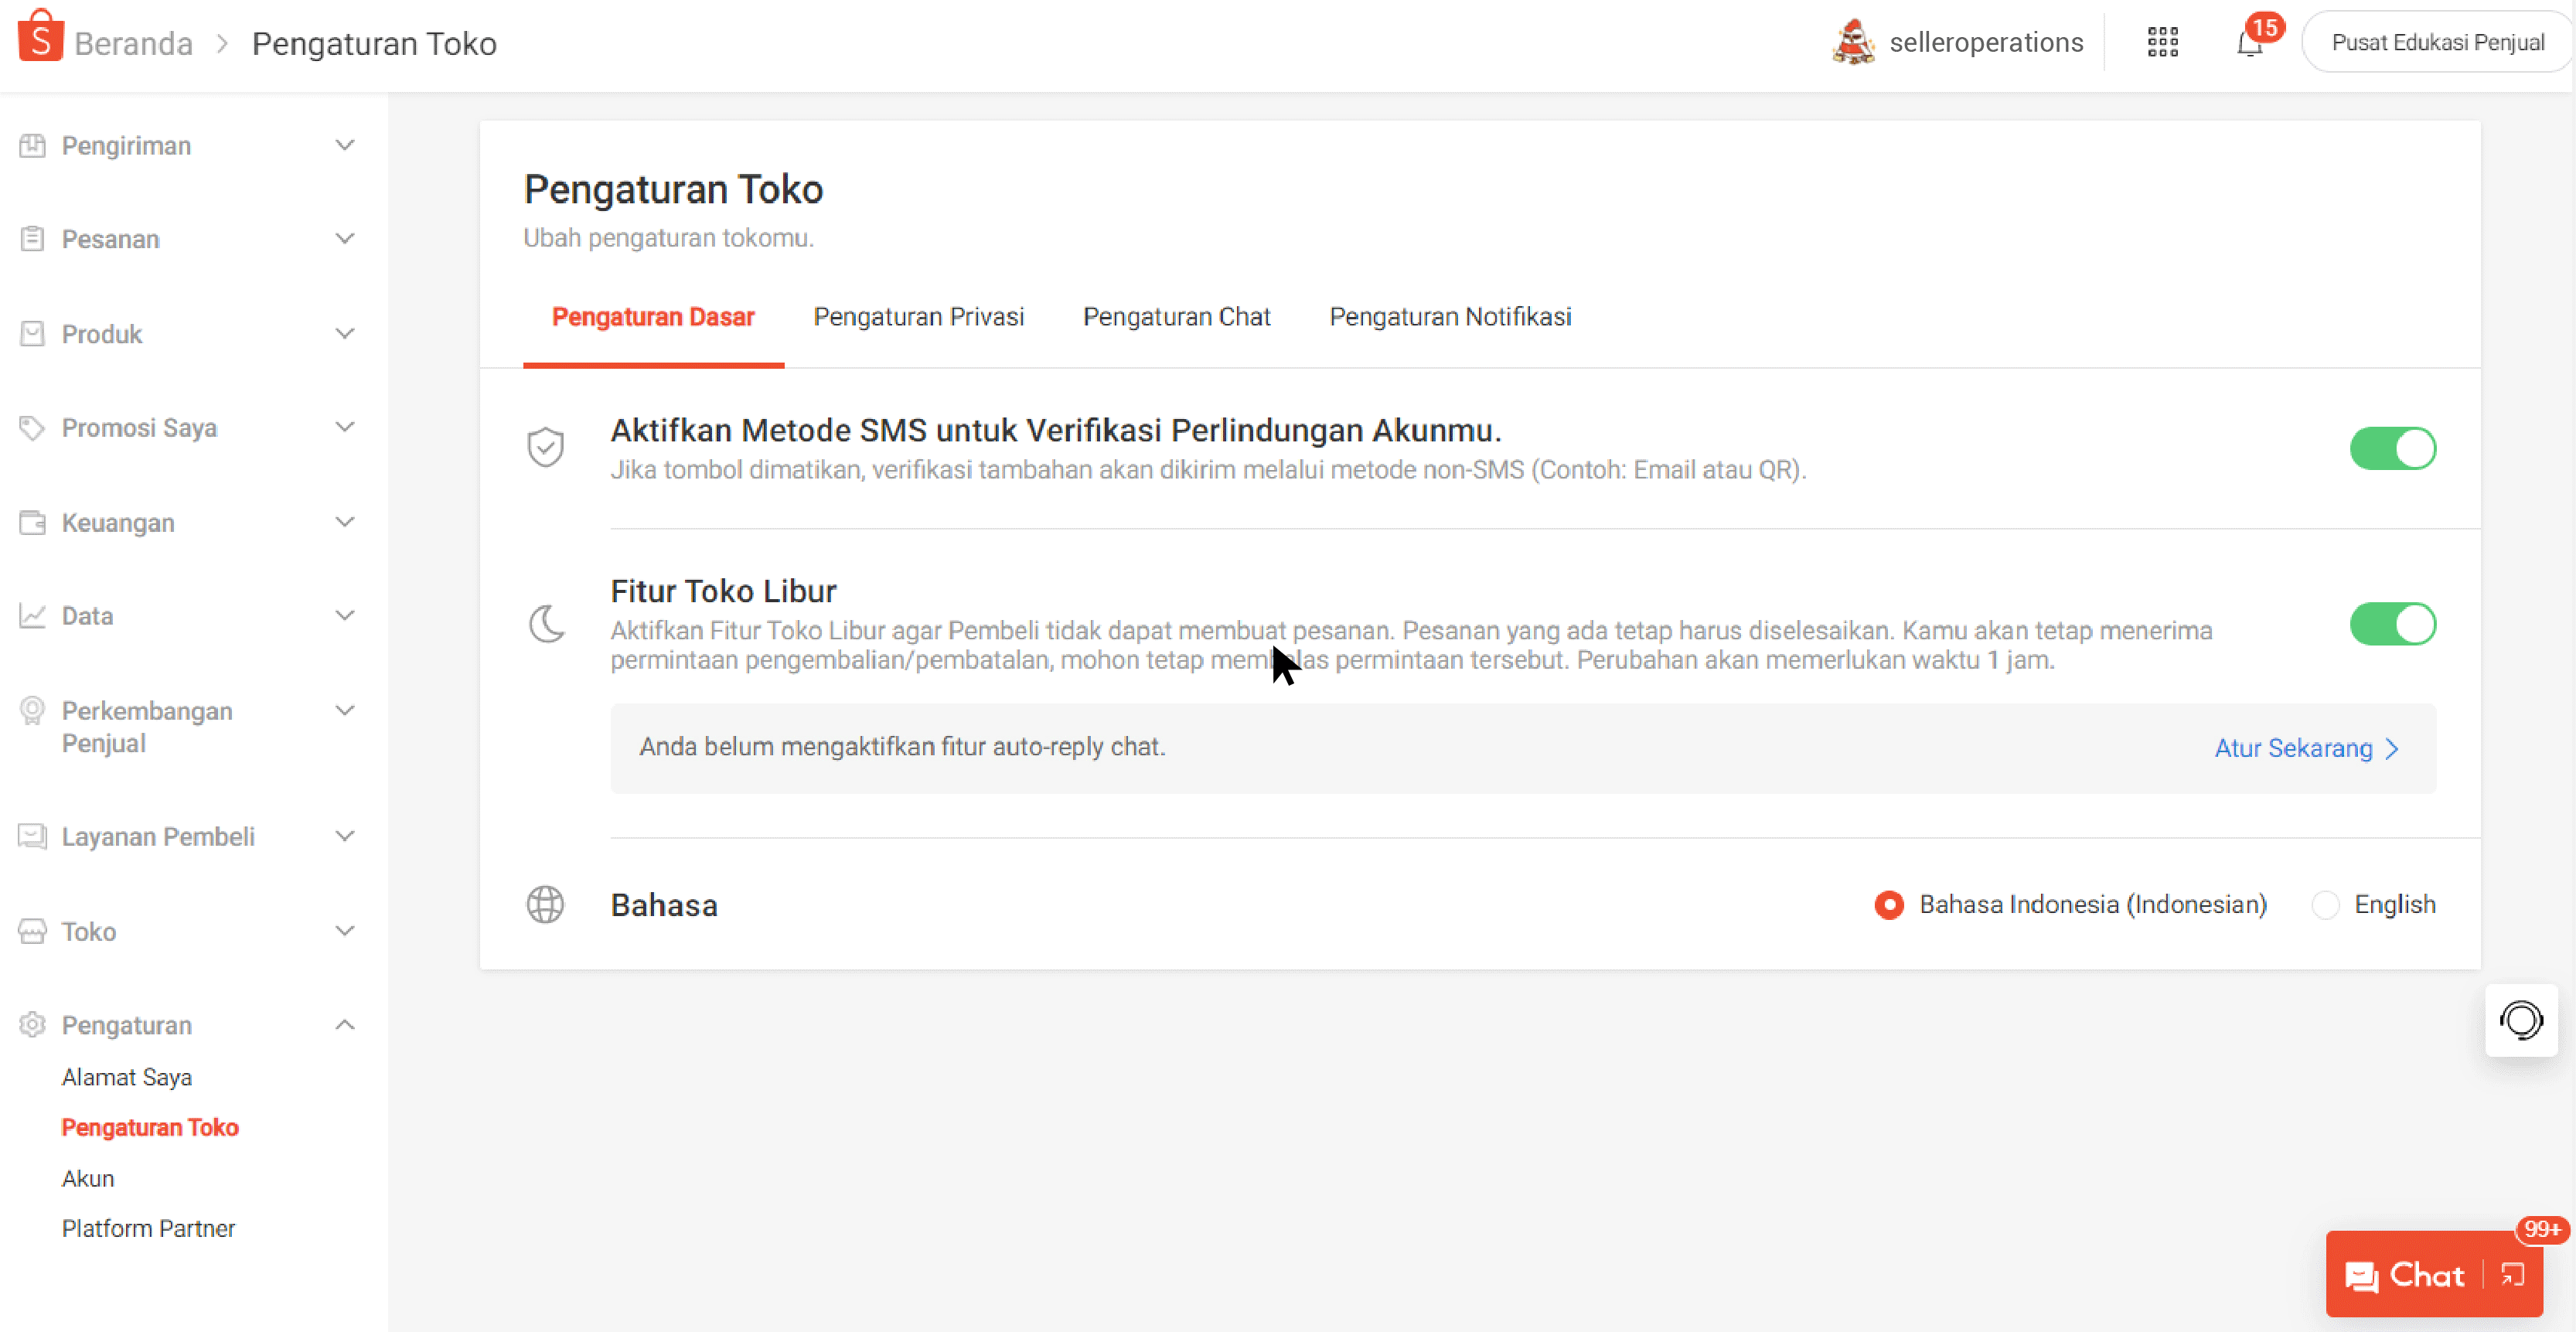Open the Pengaturan Notifikasi tab
2576x1332 pixels.
[1449, 317]
